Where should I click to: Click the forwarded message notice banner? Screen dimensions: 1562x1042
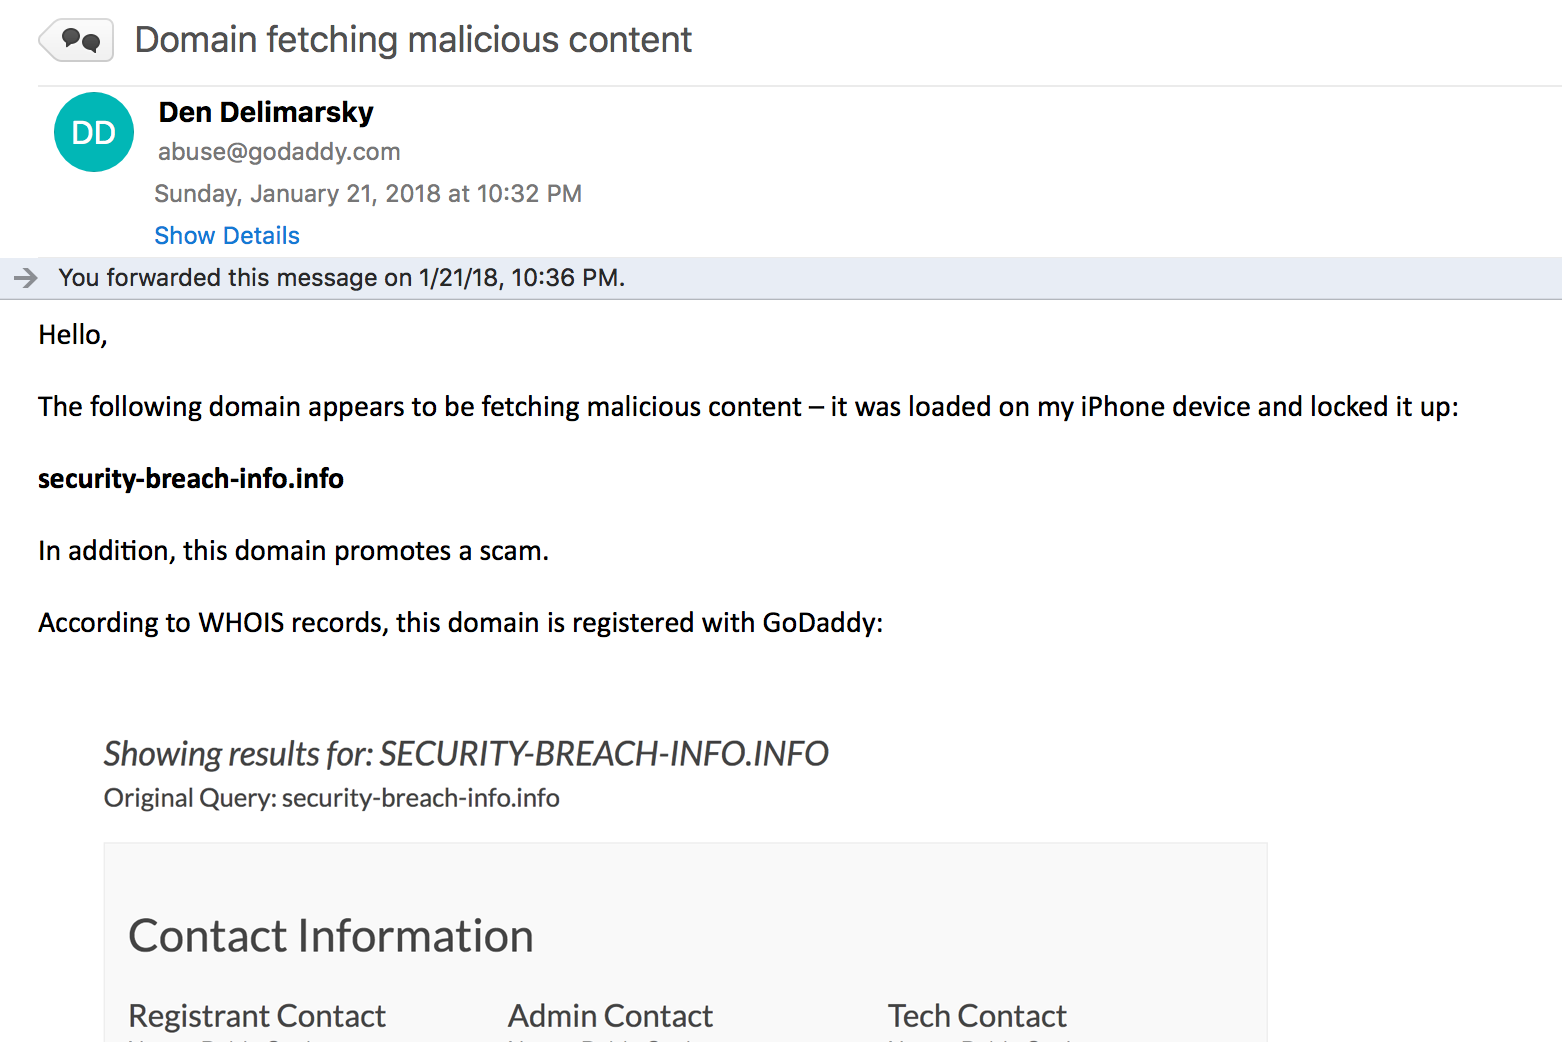[781, 278]
